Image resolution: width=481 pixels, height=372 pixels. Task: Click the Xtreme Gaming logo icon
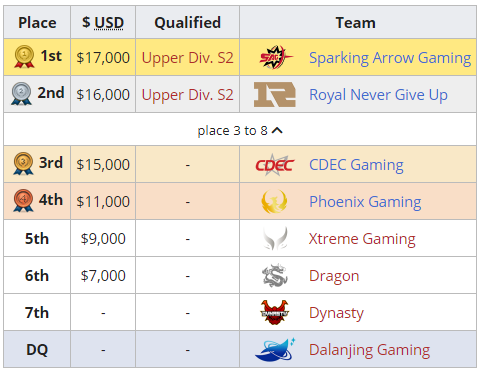click(x=275, y=239)
